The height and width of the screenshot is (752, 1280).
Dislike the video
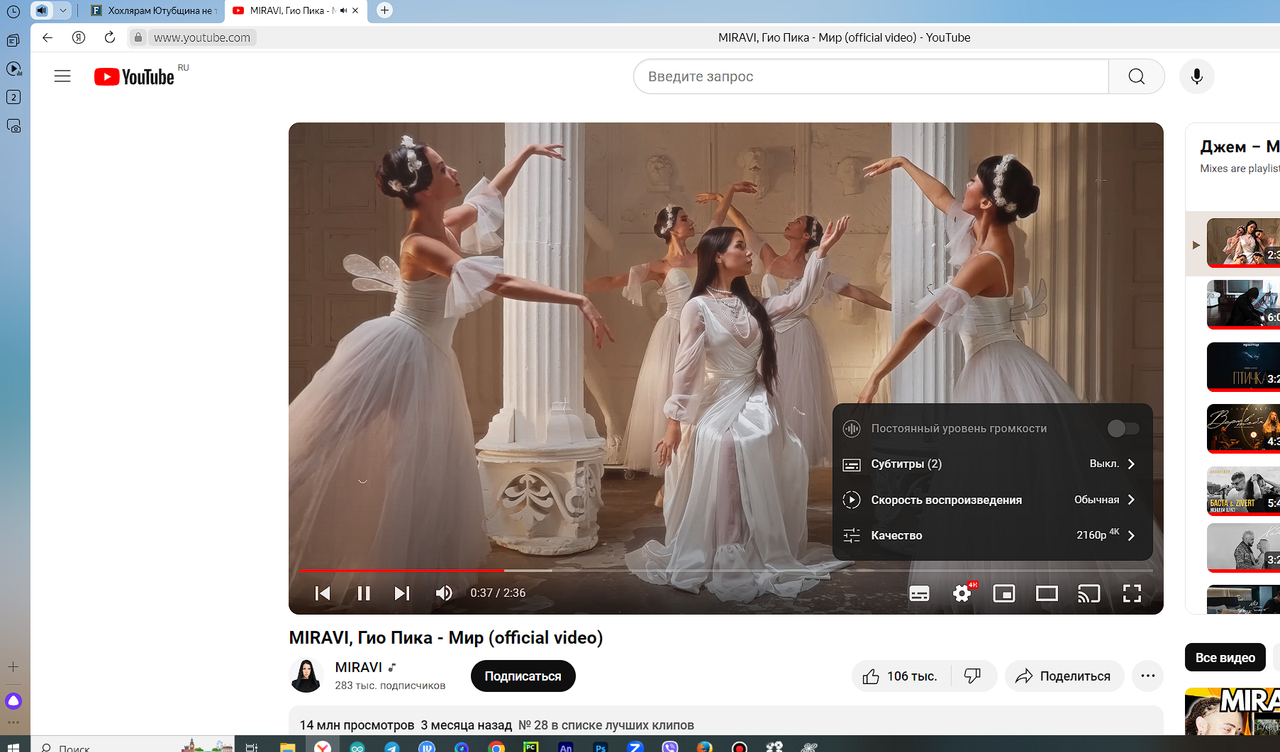point(973,676)
